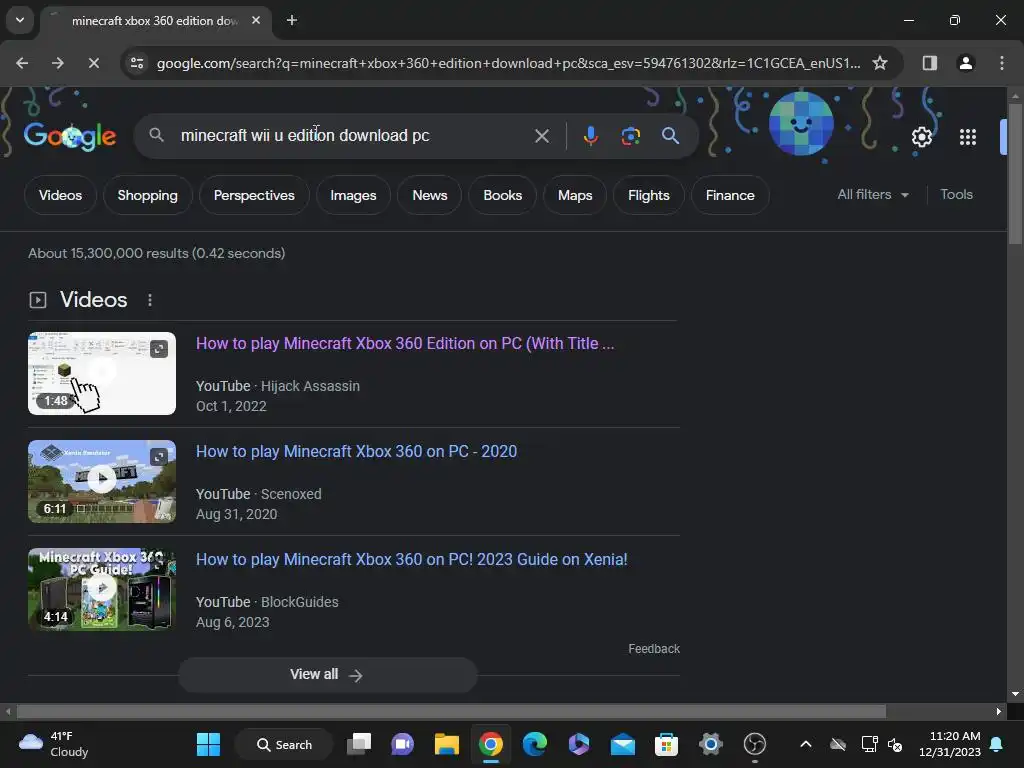Close the minecraft xbox 360 tab
This screenshot has width=1024, height=768.
pyautogui.click(x=256, y=20)
